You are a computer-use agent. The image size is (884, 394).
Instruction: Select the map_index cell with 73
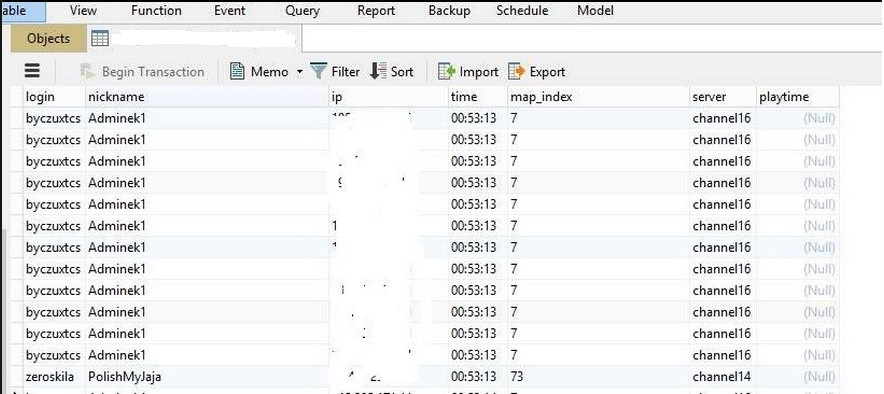[x=598, y=377]
